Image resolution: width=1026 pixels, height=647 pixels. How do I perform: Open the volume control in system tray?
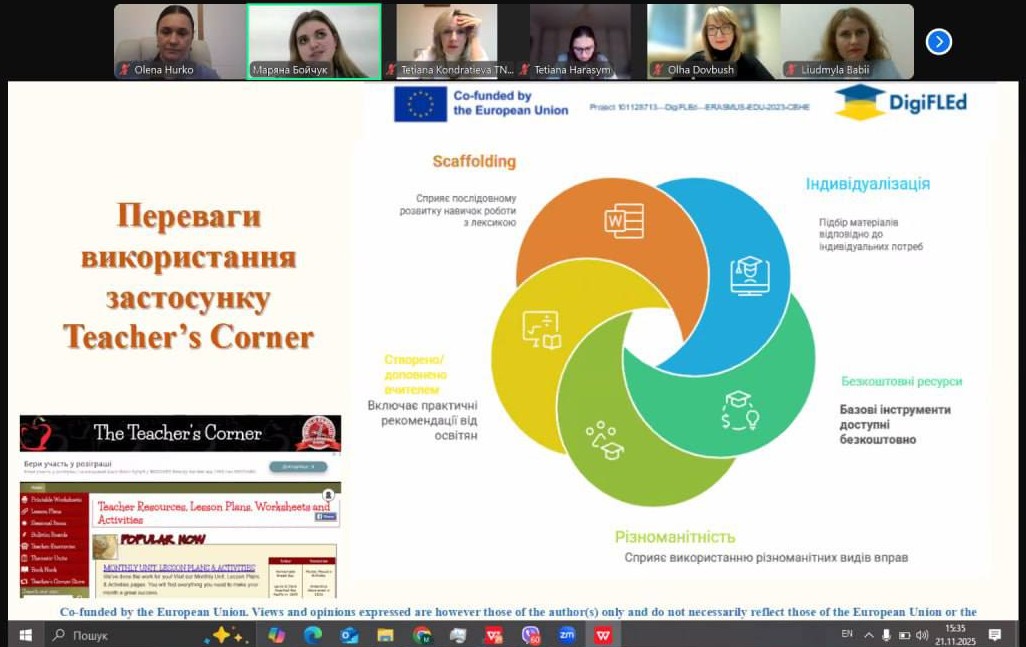tap(921, 635)
